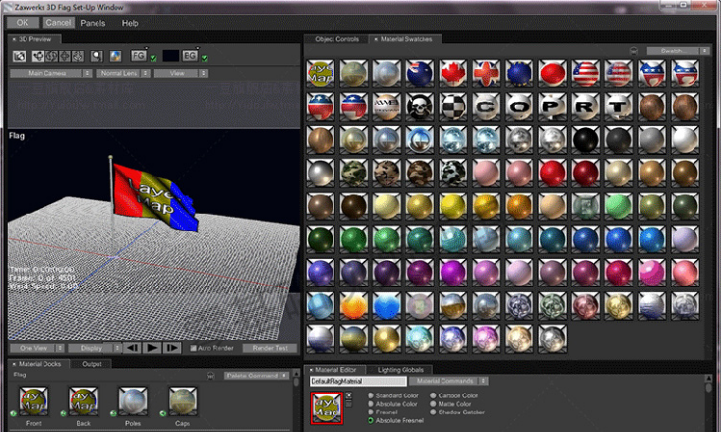The height and width of the screenshot is (432, 721).
Task: Select the Poles material dock sphere
Action: [x=133, y=400]
